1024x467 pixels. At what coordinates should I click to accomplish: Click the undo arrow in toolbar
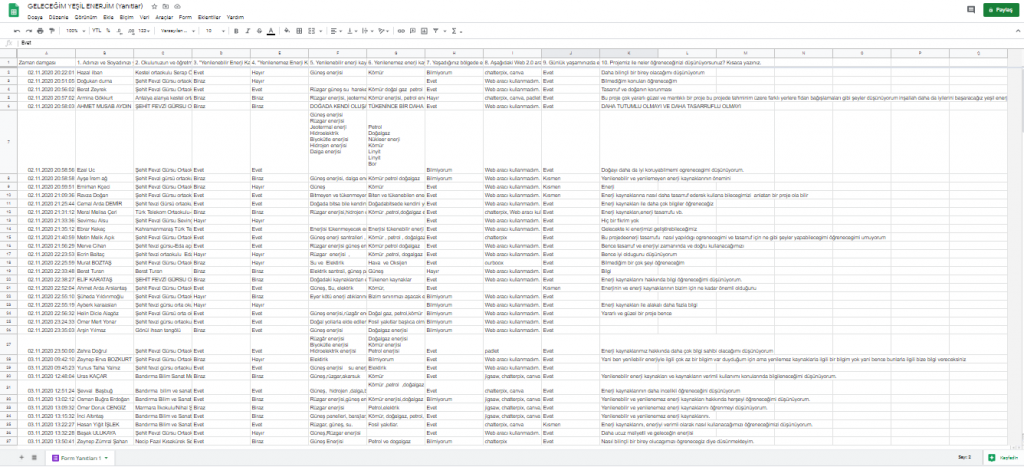click(17, 30)
